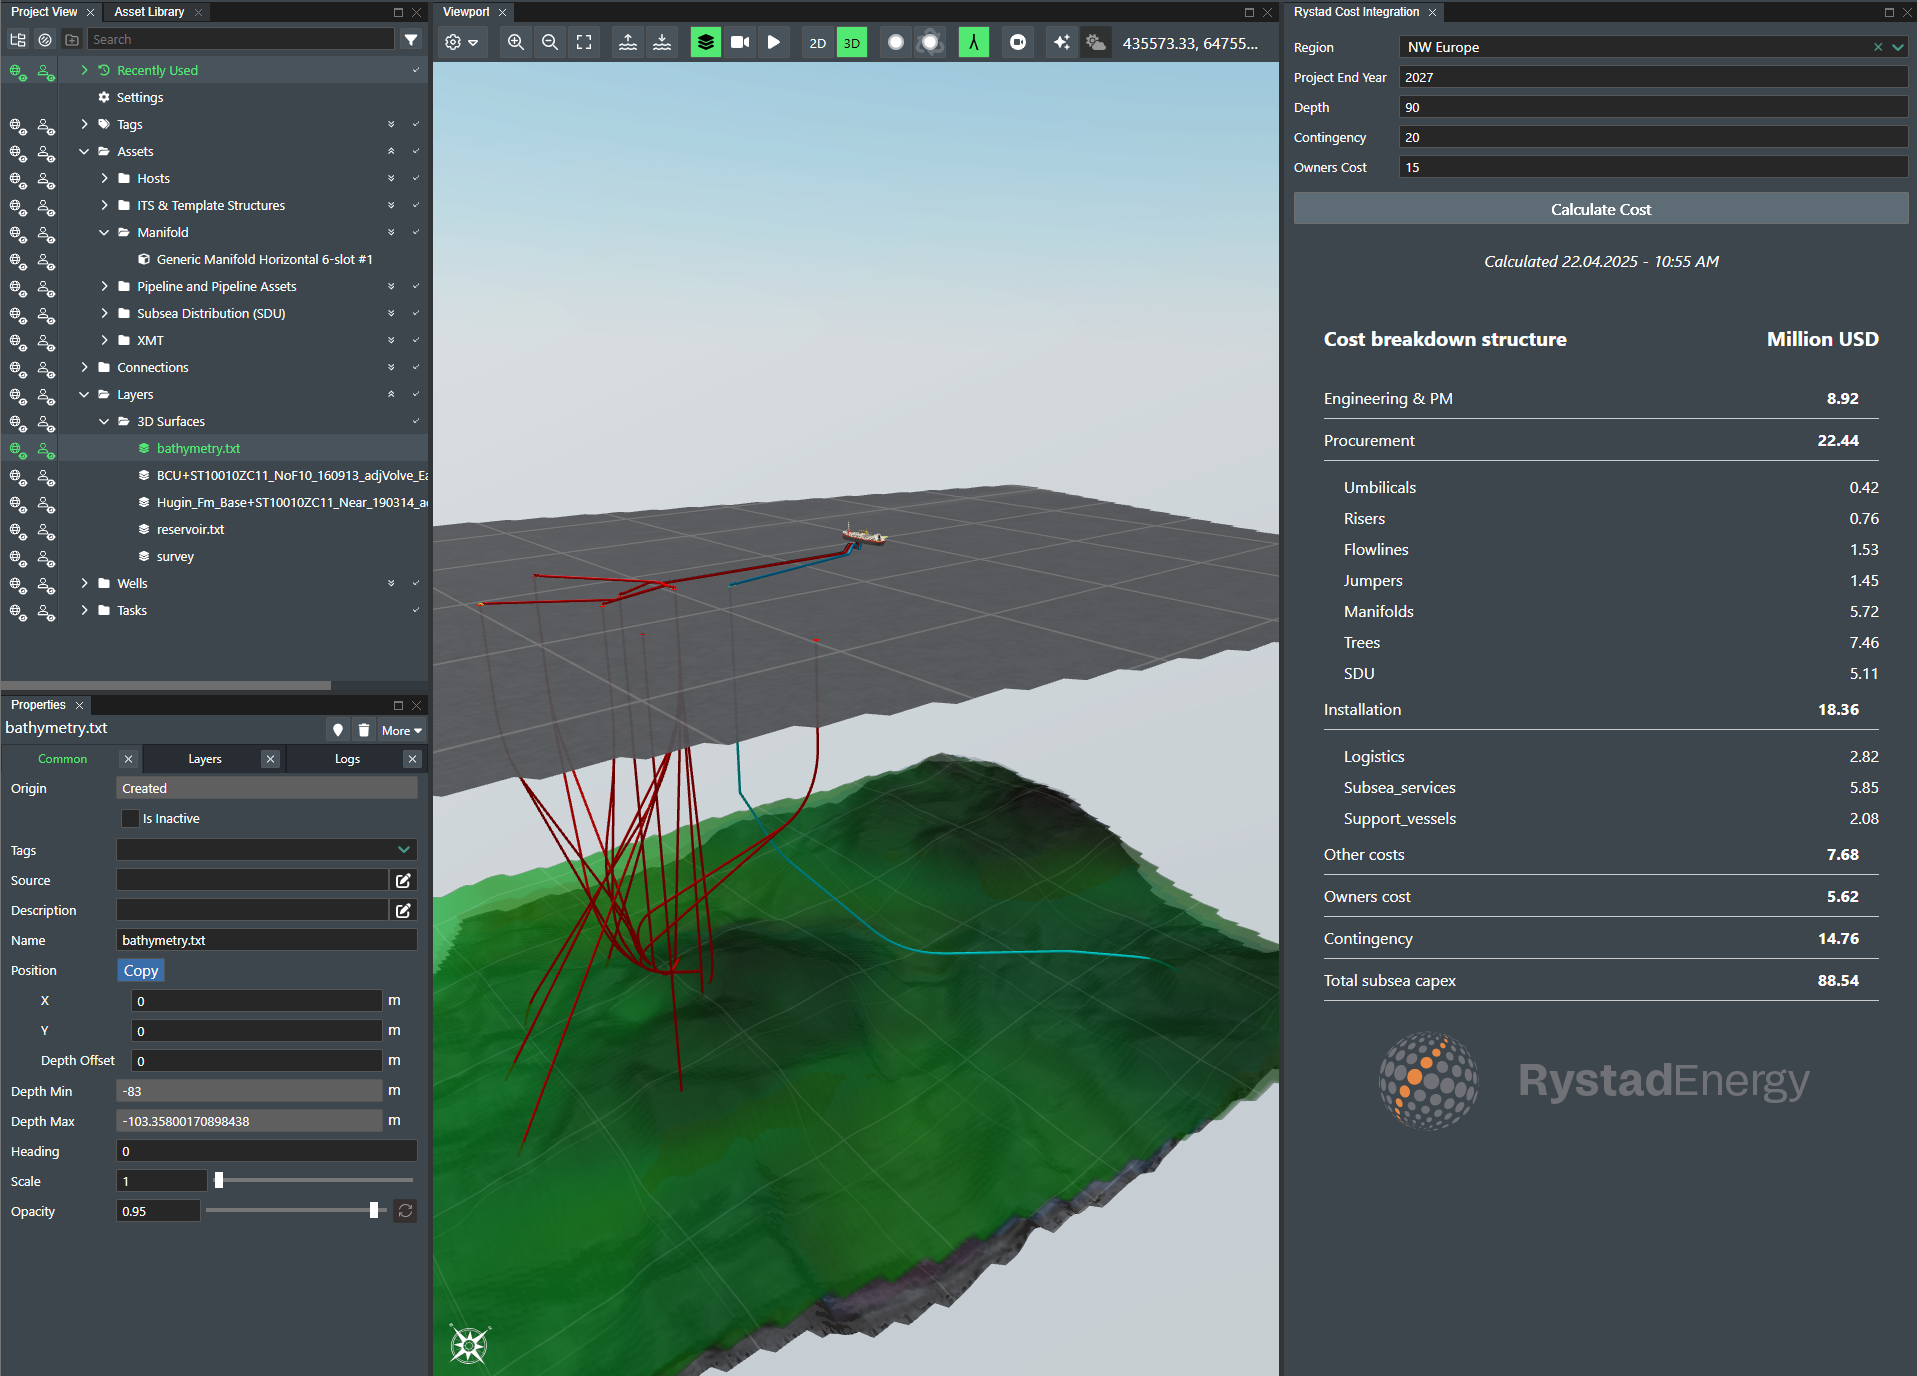Image resolution: width=1917 pixels, height=1376 pixels.
Task: Reset opacity with the refresh icon
Action: coord(405,1211)
